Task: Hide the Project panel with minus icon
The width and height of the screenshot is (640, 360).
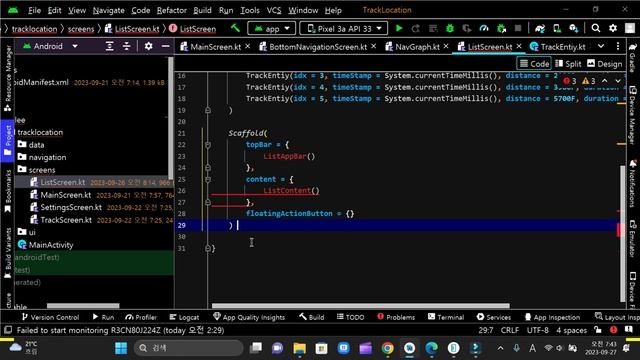Action: tap(165, 46)
